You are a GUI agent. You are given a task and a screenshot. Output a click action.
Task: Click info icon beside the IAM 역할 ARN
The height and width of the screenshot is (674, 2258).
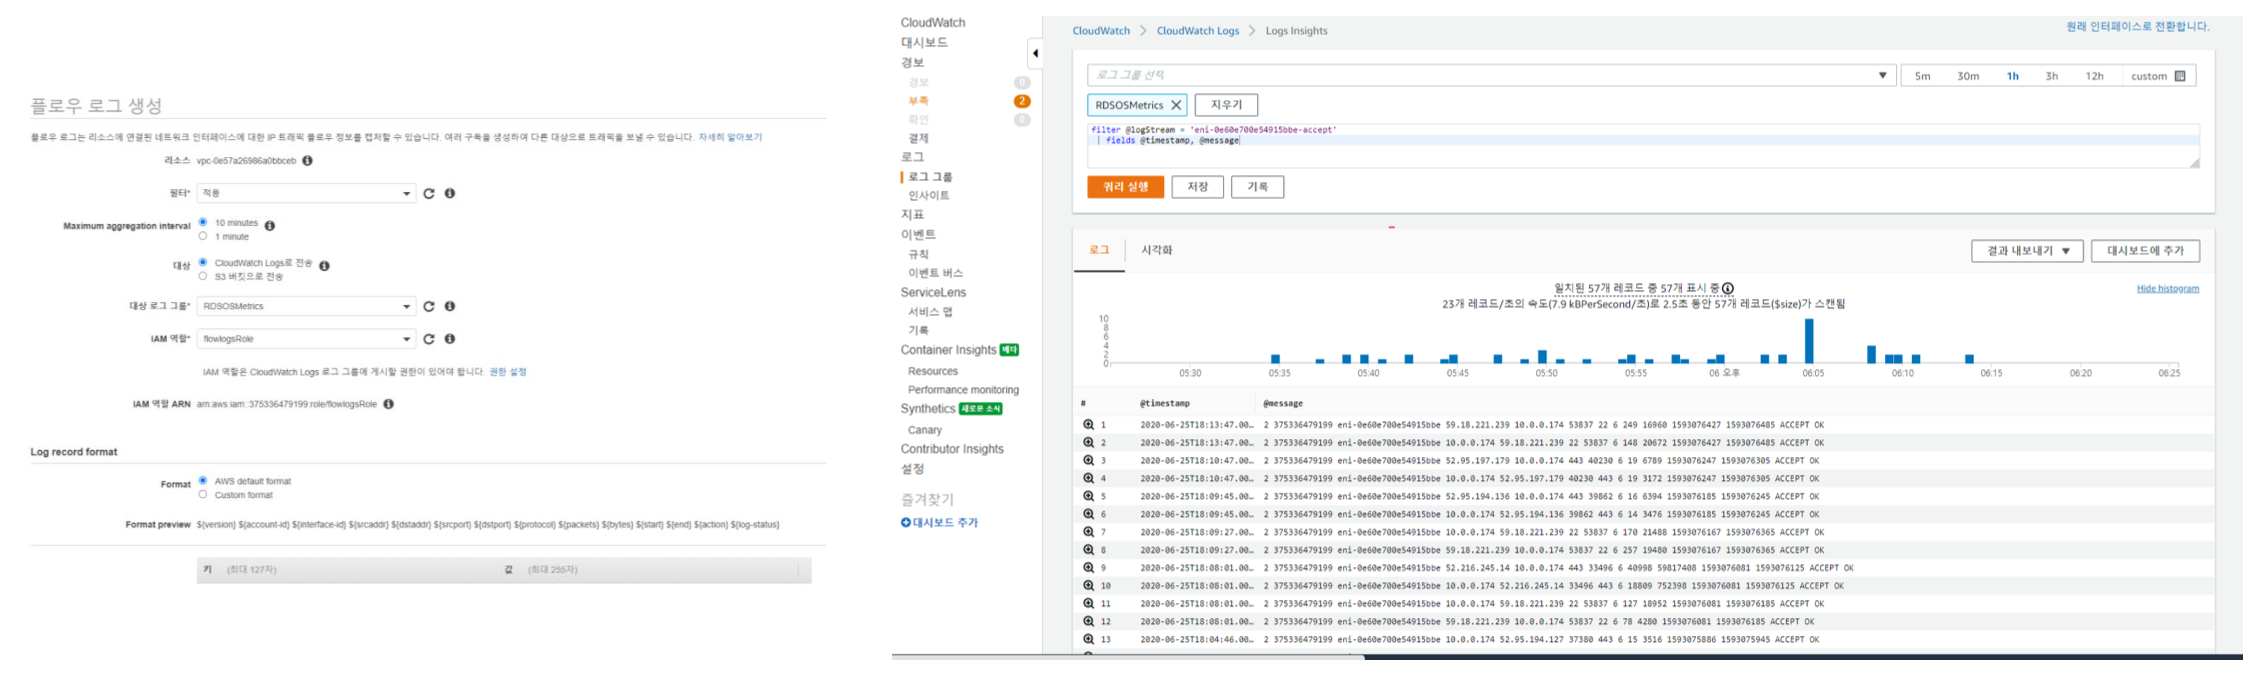(x=389, y=404)
